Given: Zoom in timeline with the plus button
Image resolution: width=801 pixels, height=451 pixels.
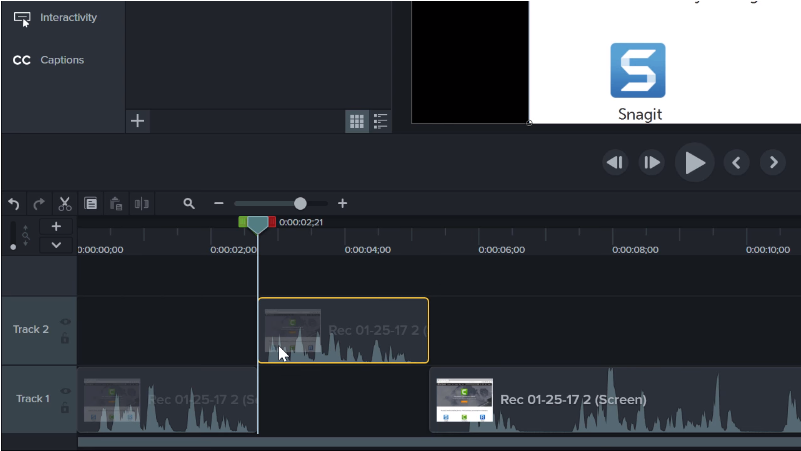Looking at the screenshot, I should click(342, 204).
